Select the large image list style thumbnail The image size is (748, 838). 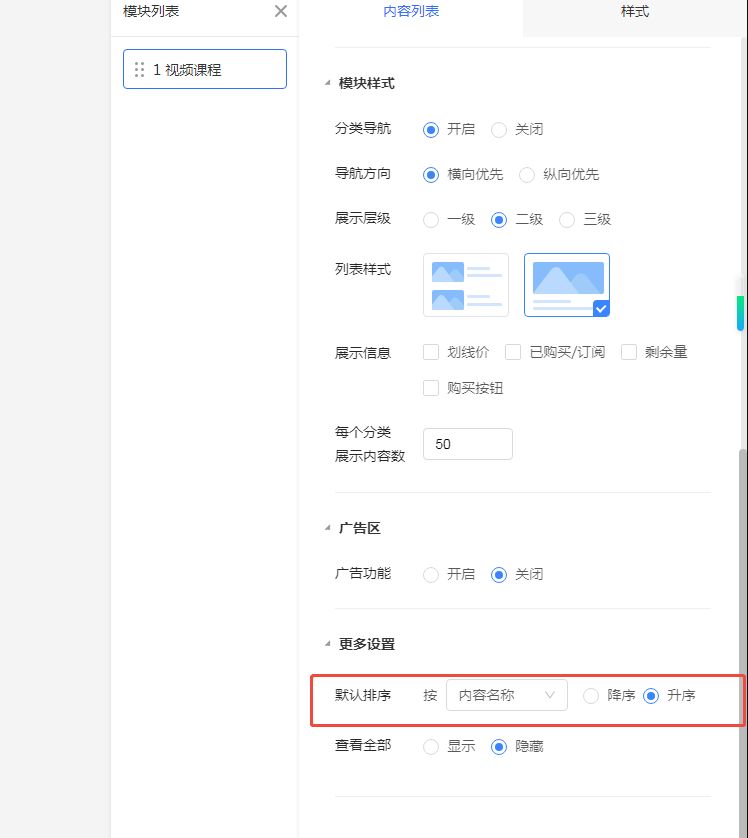coord(566,285)
